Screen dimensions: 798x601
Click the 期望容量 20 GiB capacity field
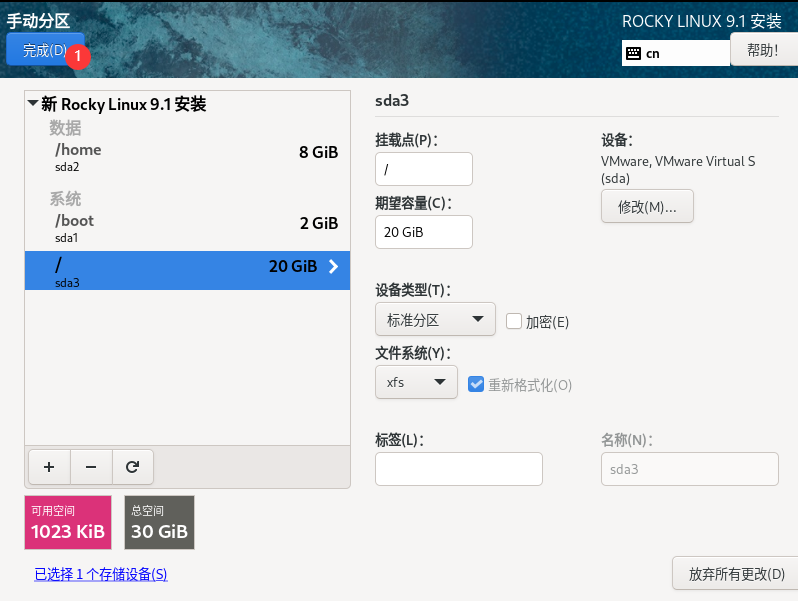[x=423, y=232]
